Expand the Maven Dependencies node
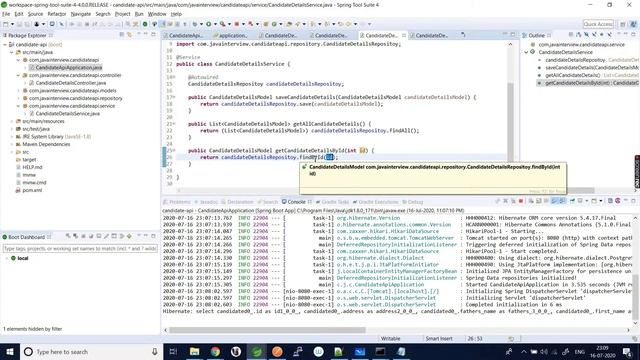Screen dimensions: 640x360 click(x=12, y=144)
